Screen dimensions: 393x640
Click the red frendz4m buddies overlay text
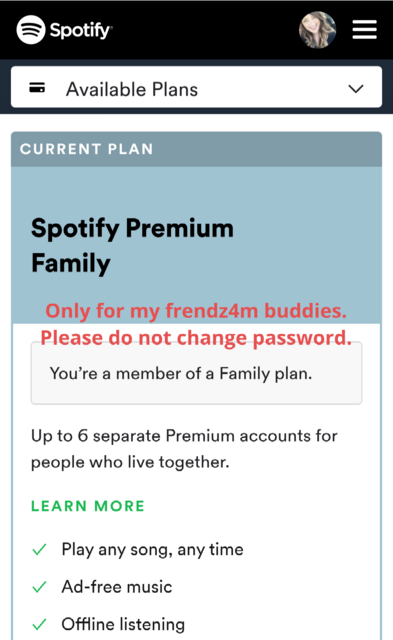(196, 311)
